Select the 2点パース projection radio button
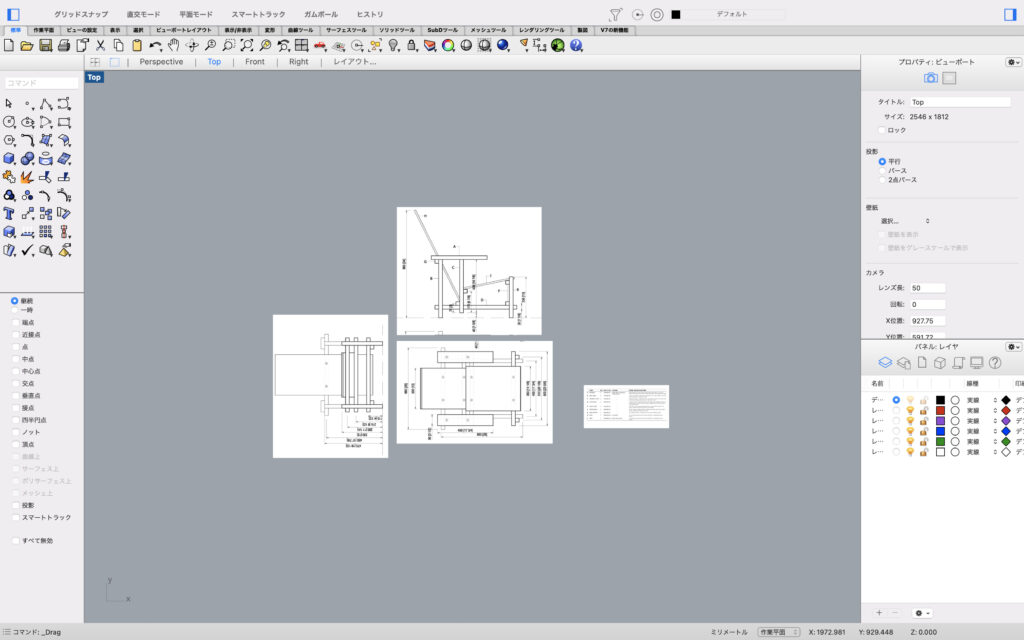This screenshot has width=1024, height=640. (x=882, y=180)
